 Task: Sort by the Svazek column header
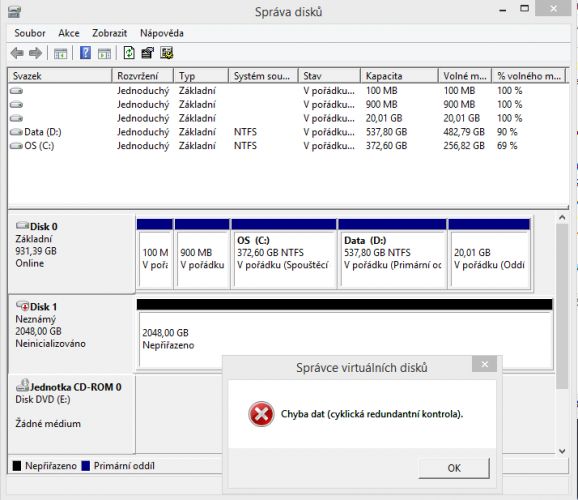[x=60, y=76]
